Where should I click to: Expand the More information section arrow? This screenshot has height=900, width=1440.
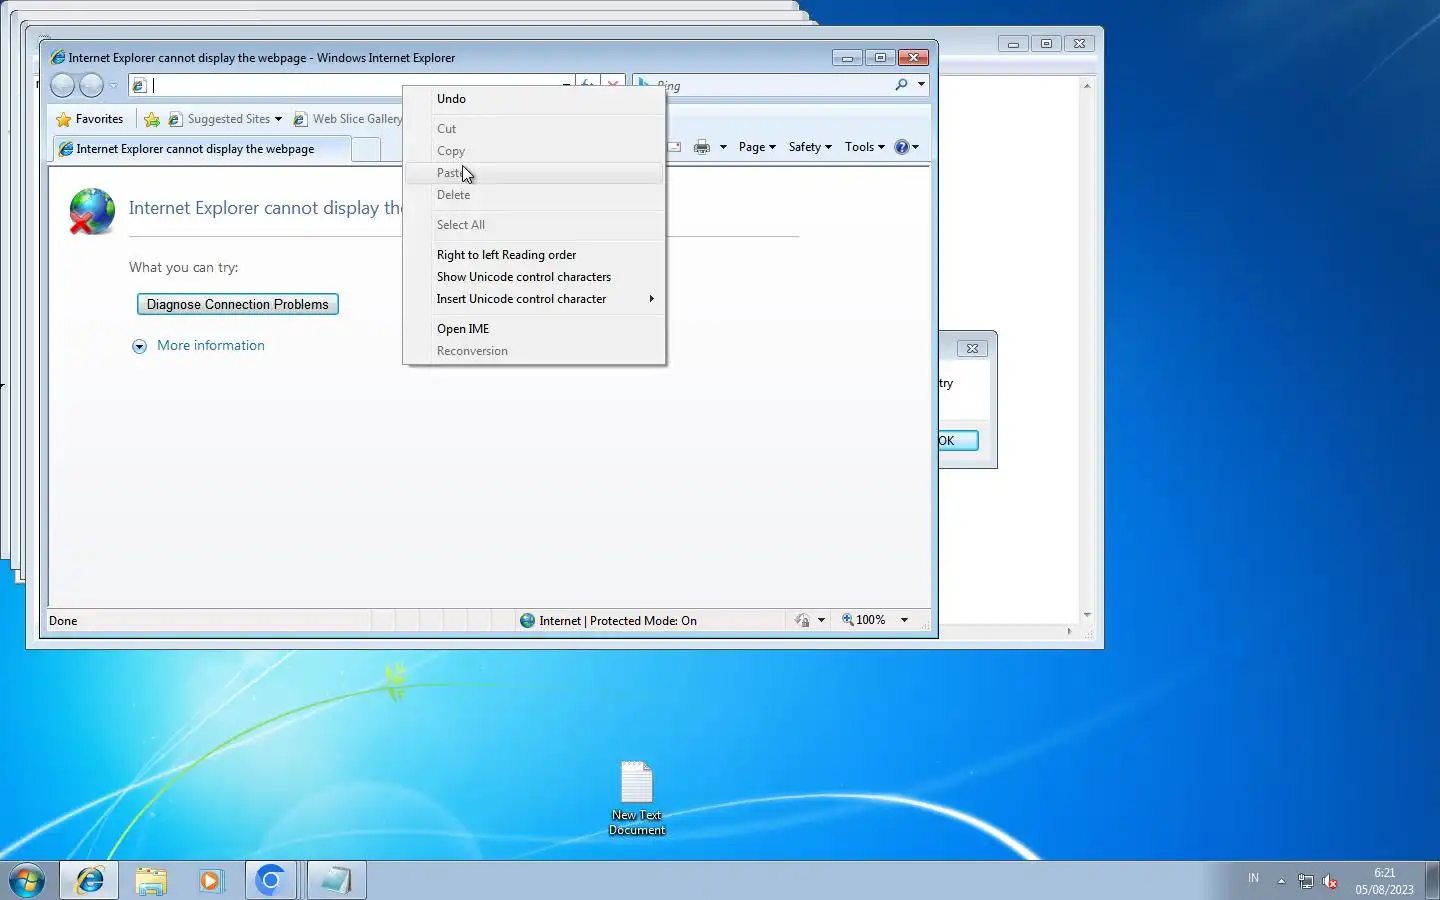tap(139, 346)
